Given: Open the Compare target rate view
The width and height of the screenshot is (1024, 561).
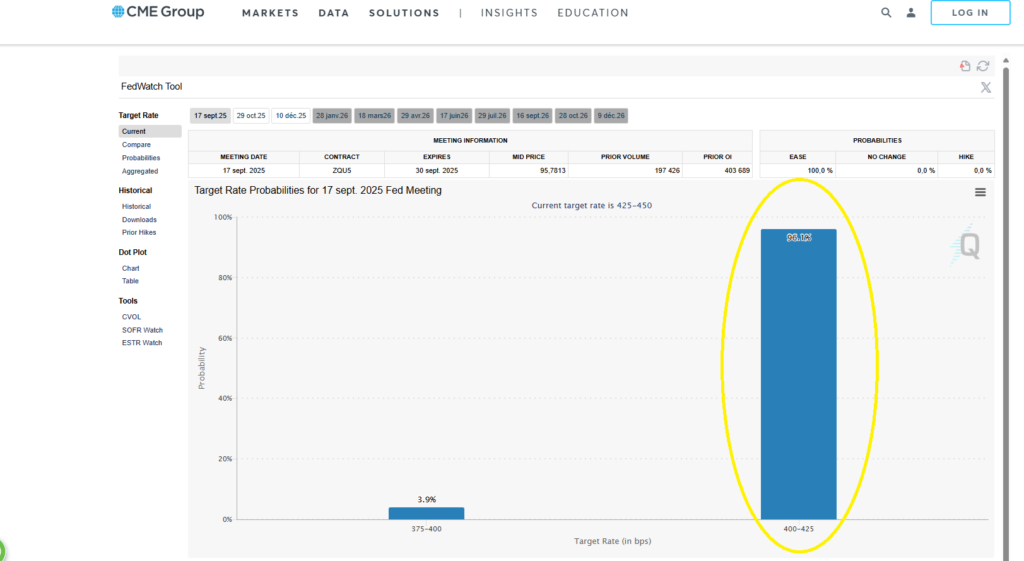Looking at the screenshot, I should 136,145.
